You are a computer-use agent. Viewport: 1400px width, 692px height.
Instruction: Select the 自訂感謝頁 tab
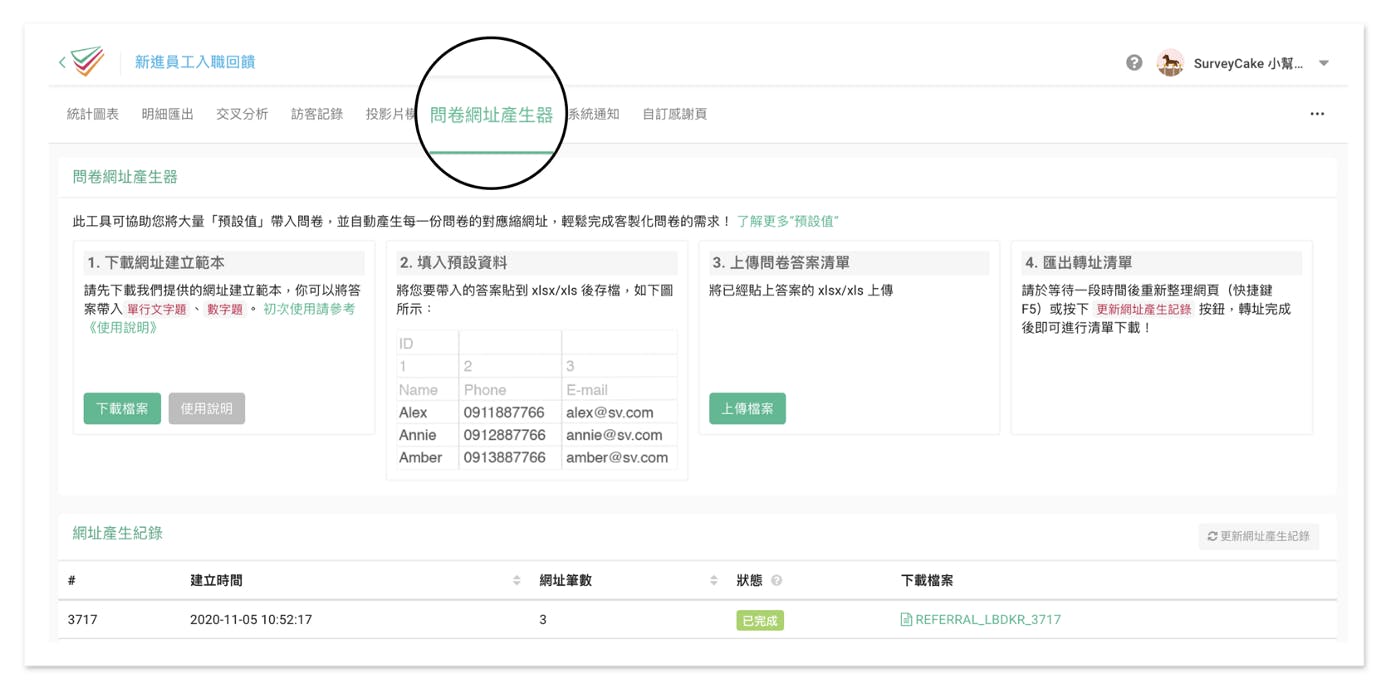(674, 114)
